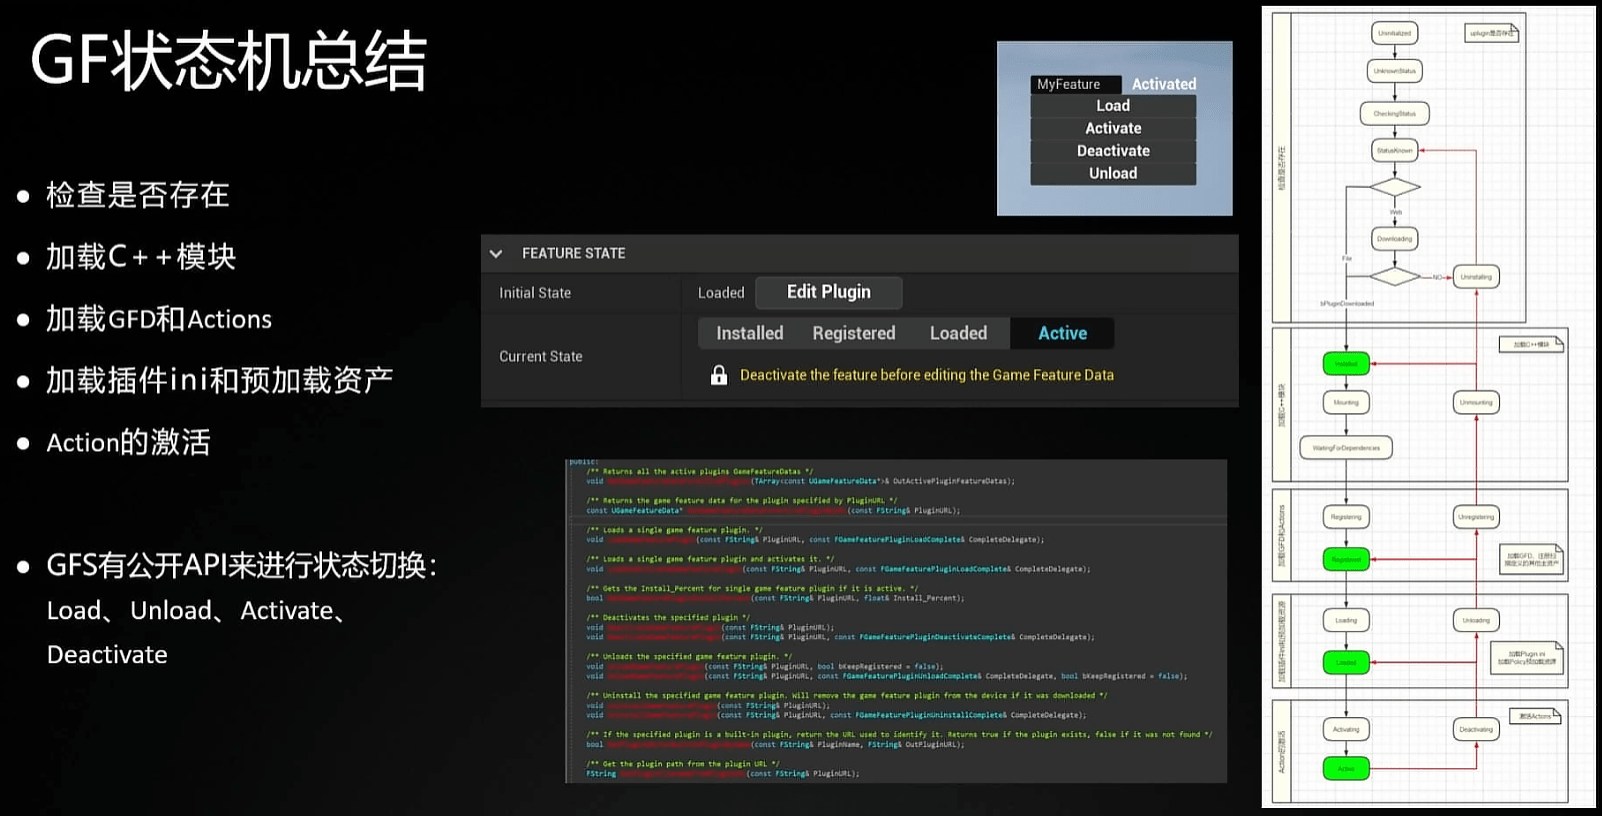
Task: Choose the Active state button
Action: click(x=1062, y=333)
